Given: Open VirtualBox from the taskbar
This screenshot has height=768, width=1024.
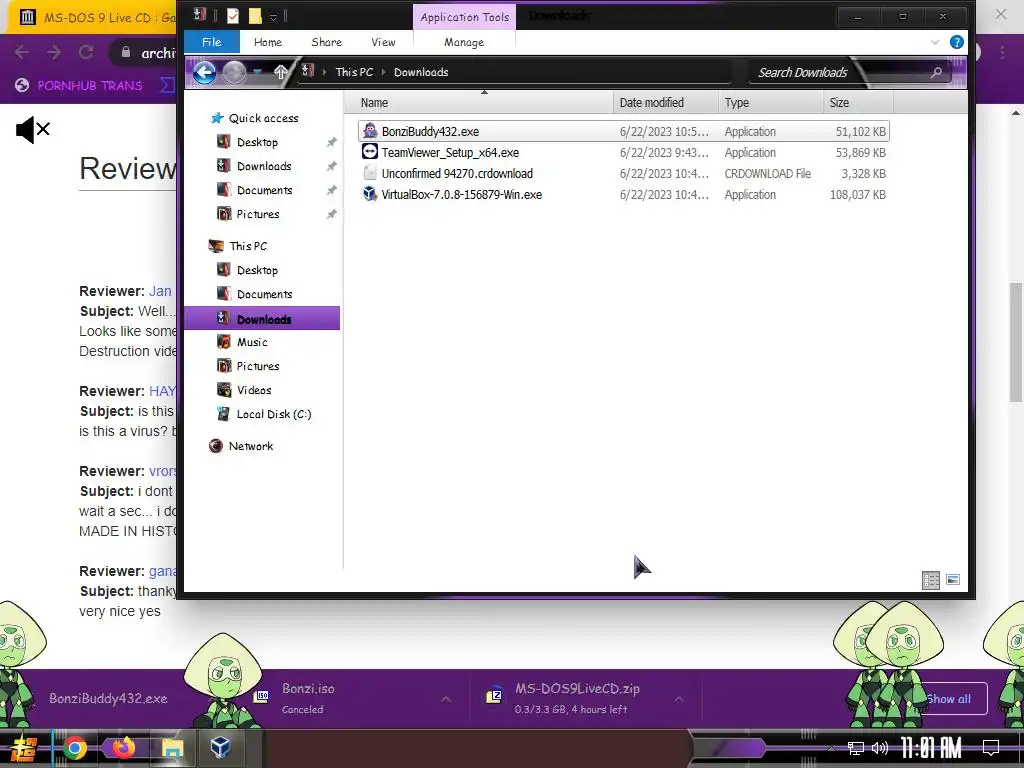Looking at the screenshot, I should click(220, 747).
